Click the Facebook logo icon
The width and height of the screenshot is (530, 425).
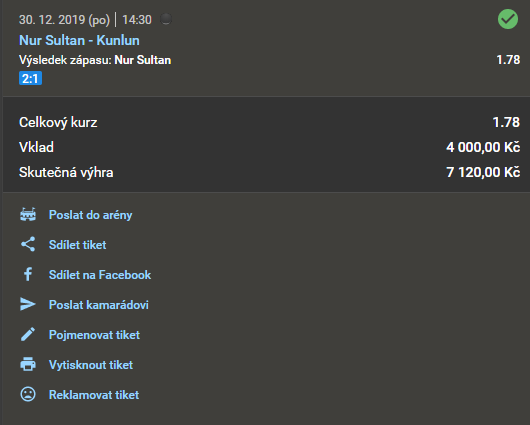(x=28, y=274)
